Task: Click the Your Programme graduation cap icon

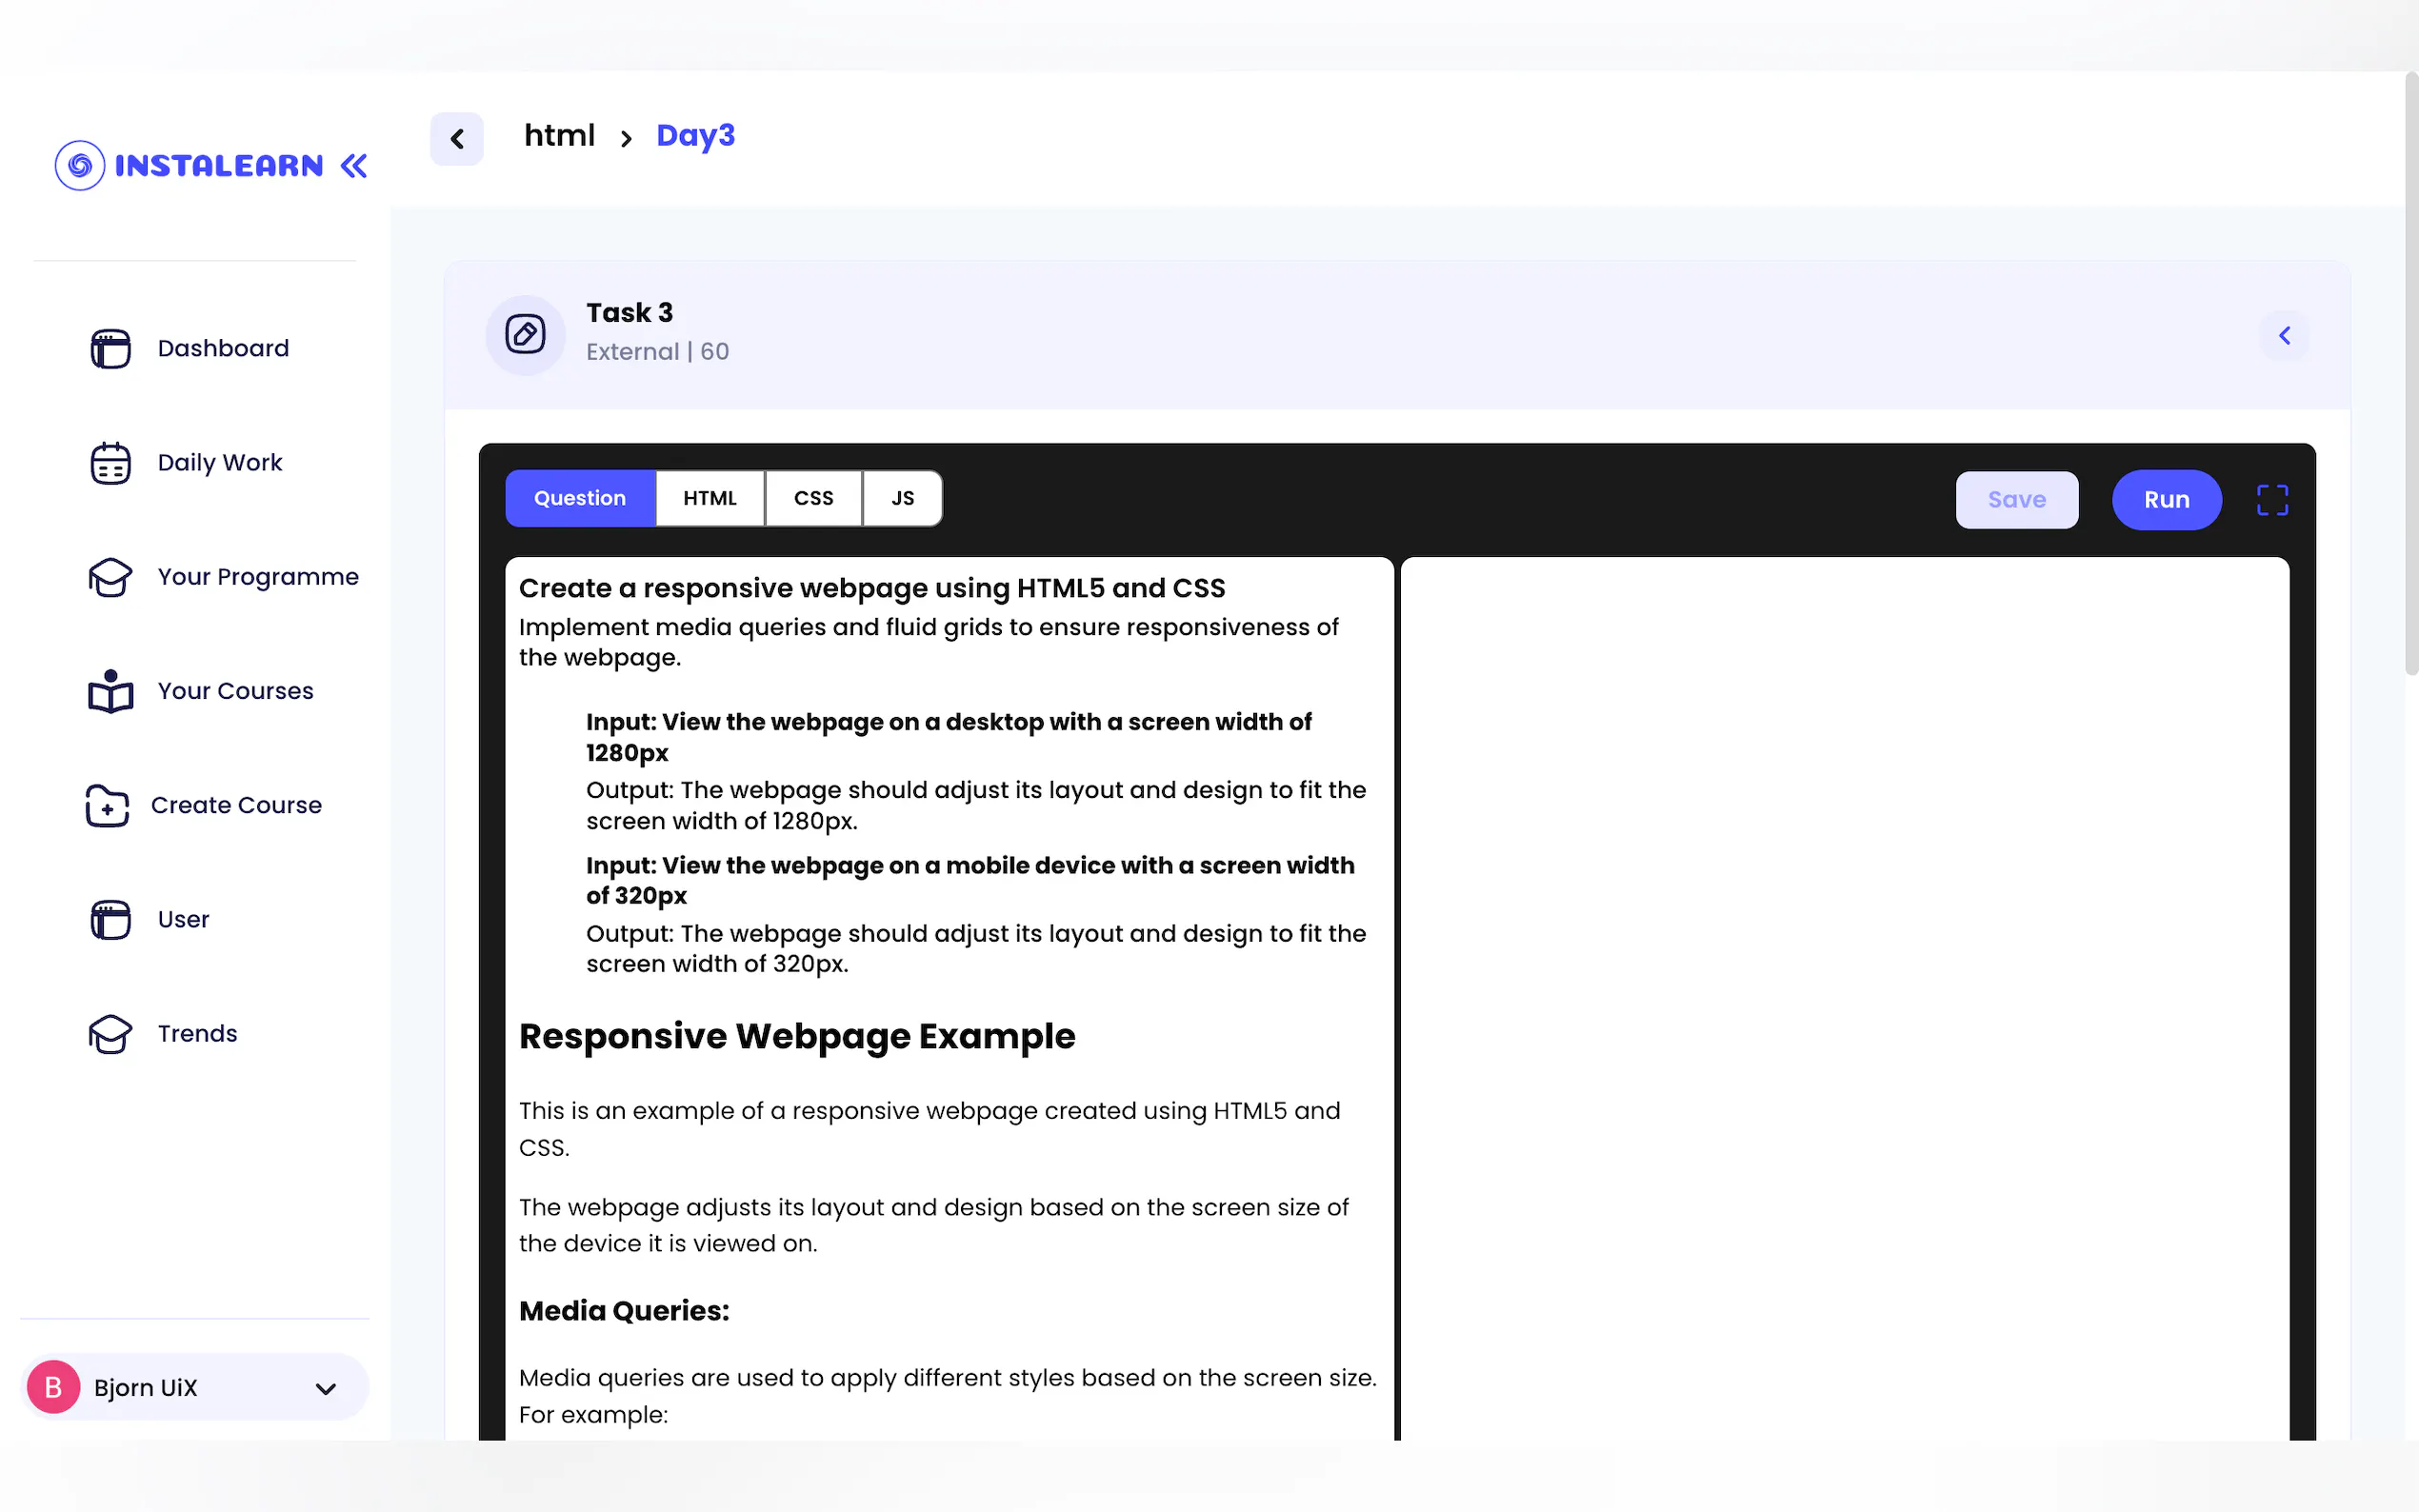Action: coord(110,577)
